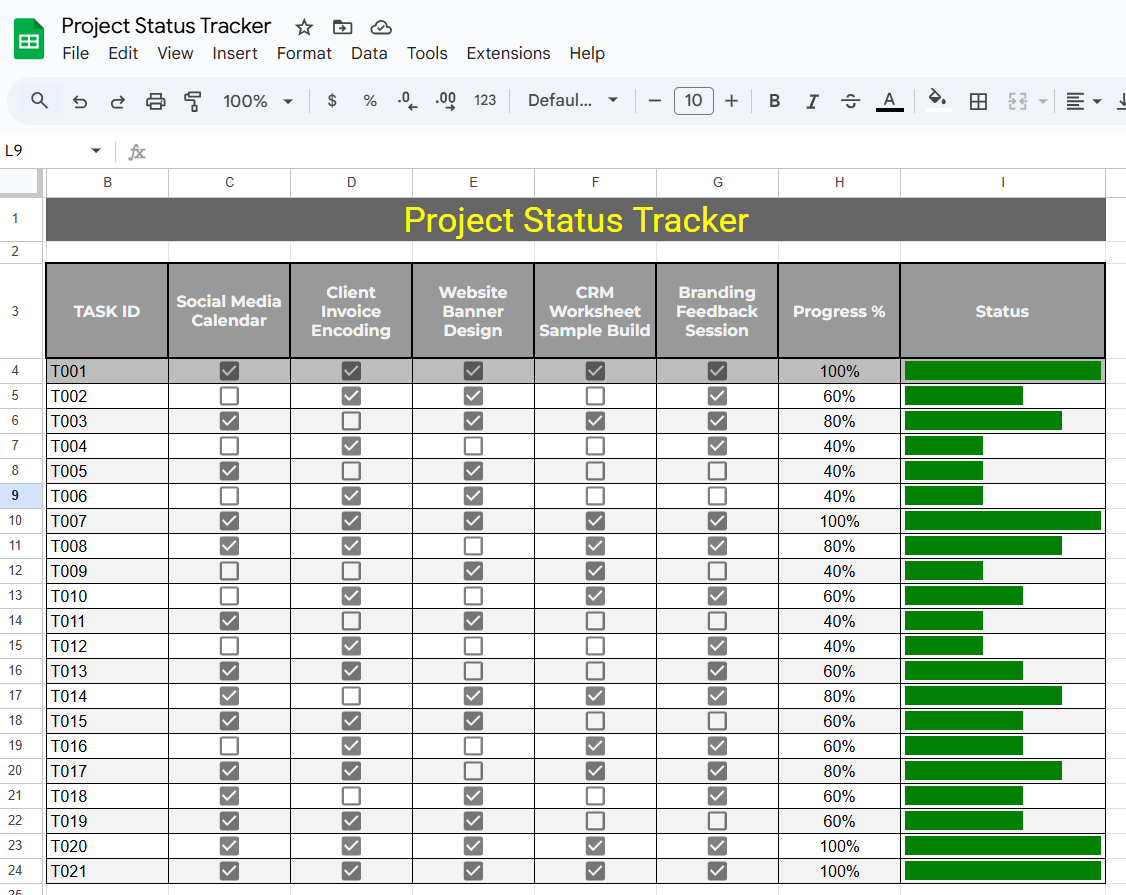Open the Data menu
The image size is (1126, 895).
[x=369, y=54]
